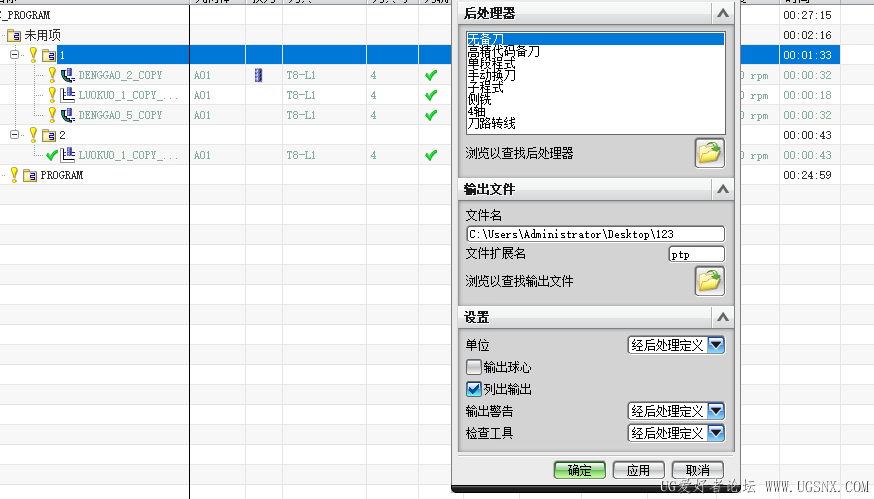Click the PROGRAM folder icon
The width and height of the screenshot is (874, 499).
click(30, 175)
